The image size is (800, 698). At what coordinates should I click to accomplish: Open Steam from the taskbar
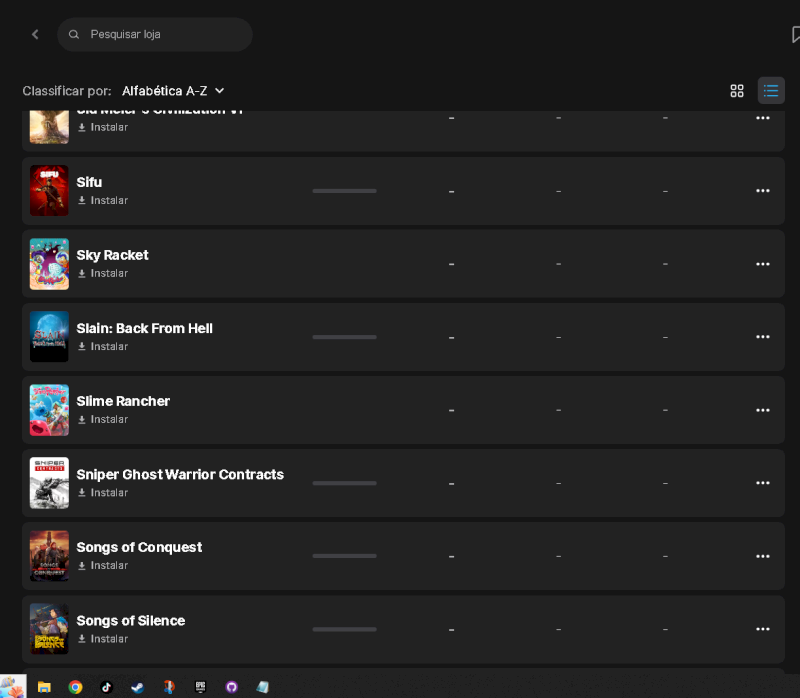[x=138, y=687]
